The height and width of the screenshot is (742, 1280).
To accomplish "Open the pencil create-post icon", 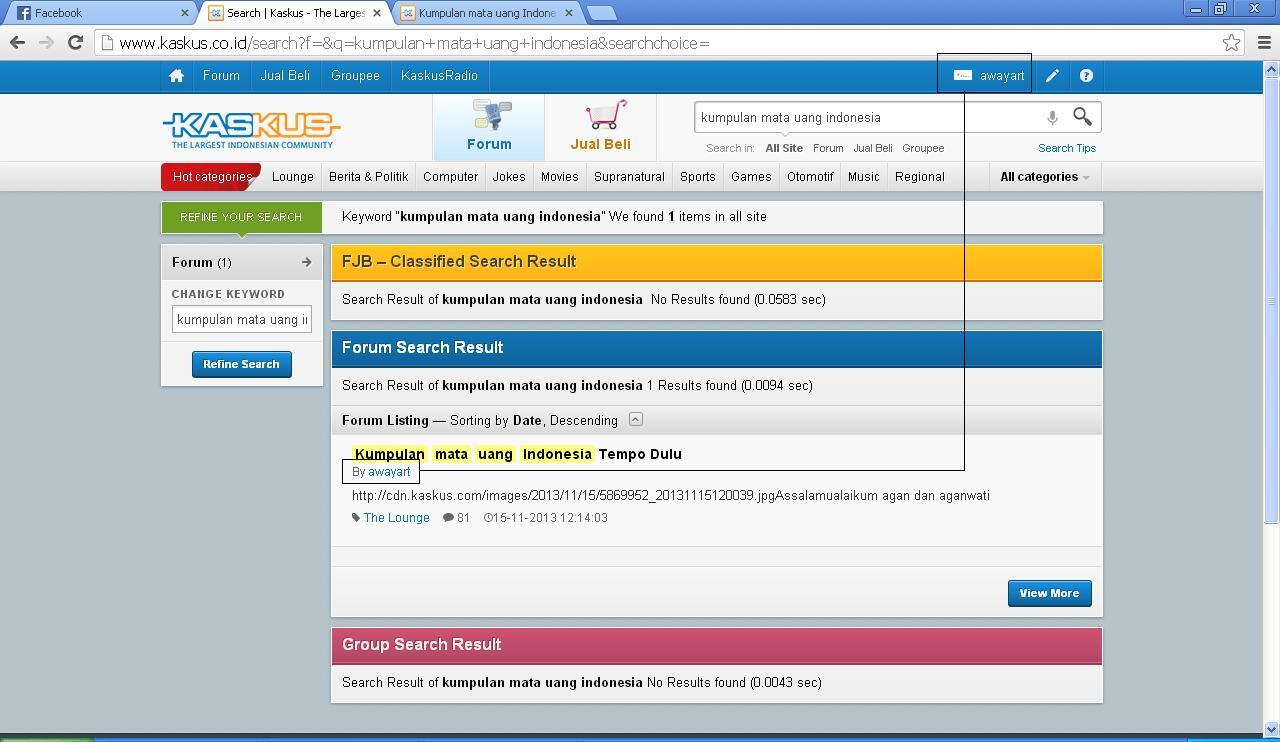I will pos(1052,76).
